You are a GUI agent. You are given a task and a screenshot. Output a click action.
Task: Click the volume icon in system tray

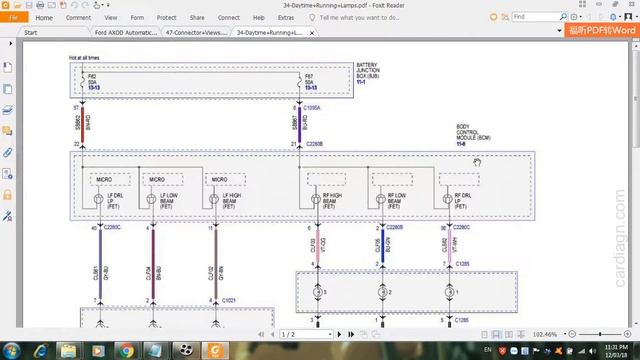[593, 351]
